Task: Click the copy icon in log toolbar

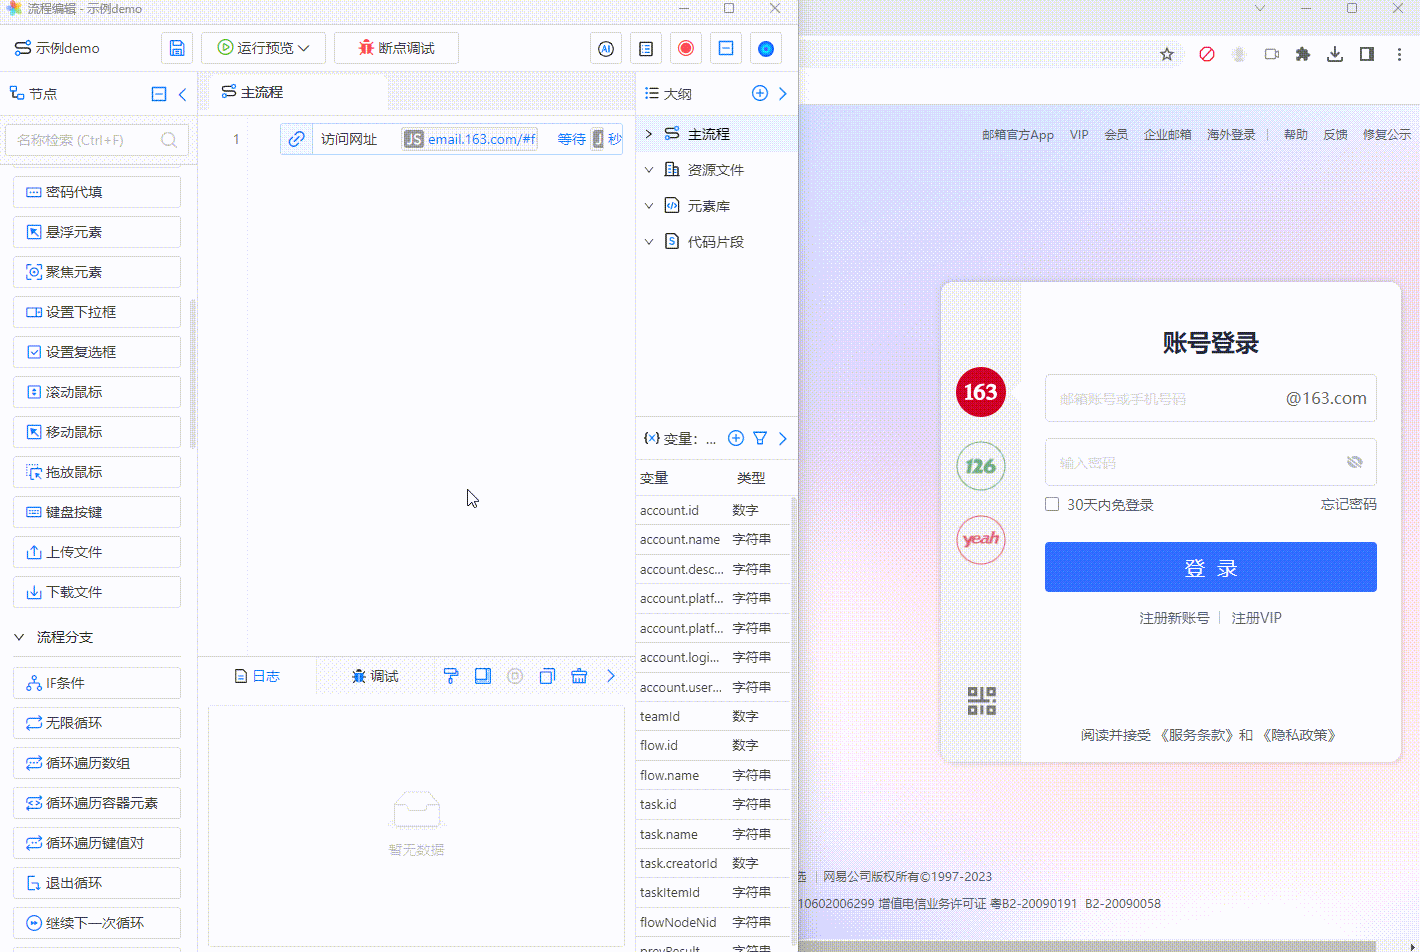Action: pos(547,676)
